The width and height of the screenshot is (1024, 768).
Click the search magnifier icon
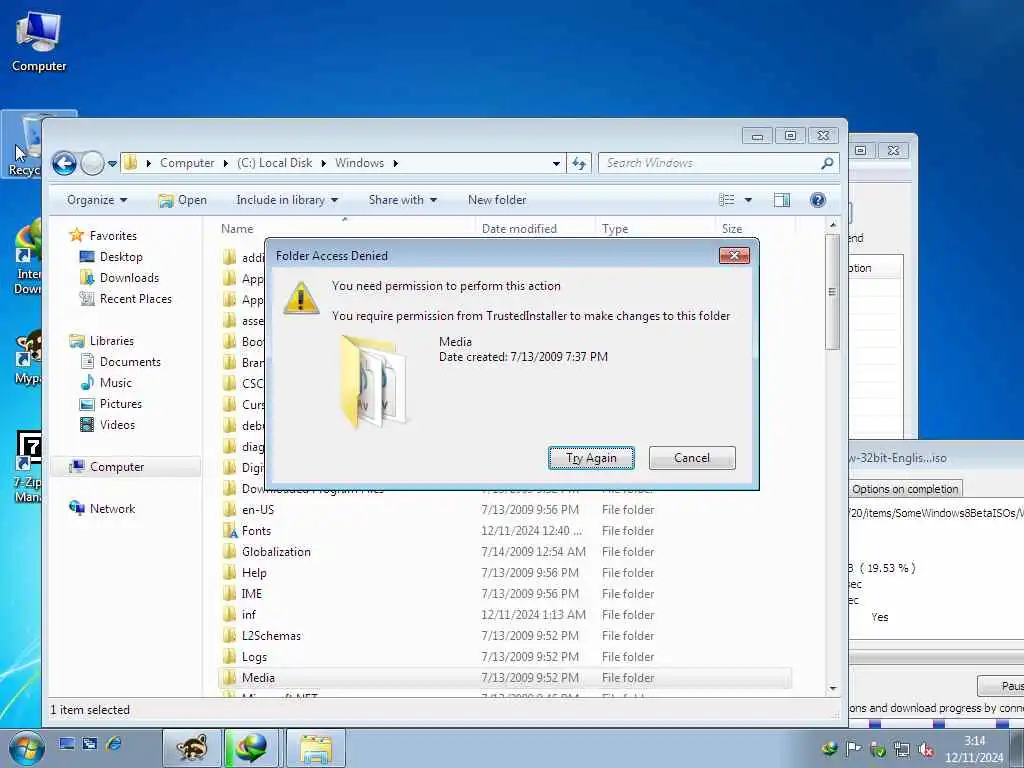click(827, 163)
